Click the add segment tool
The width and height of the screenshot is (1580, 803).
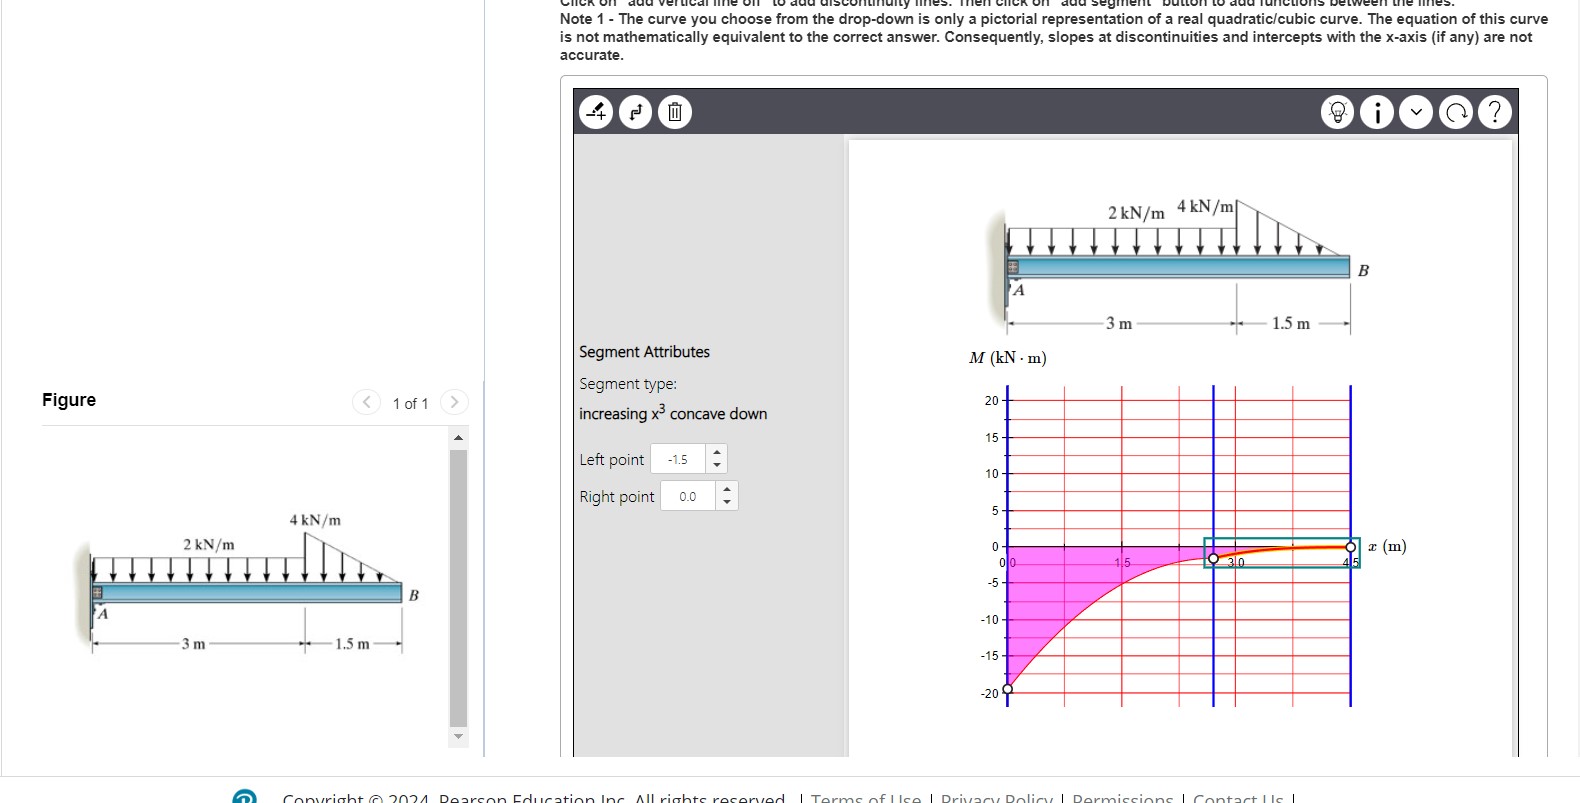(635, 111)
